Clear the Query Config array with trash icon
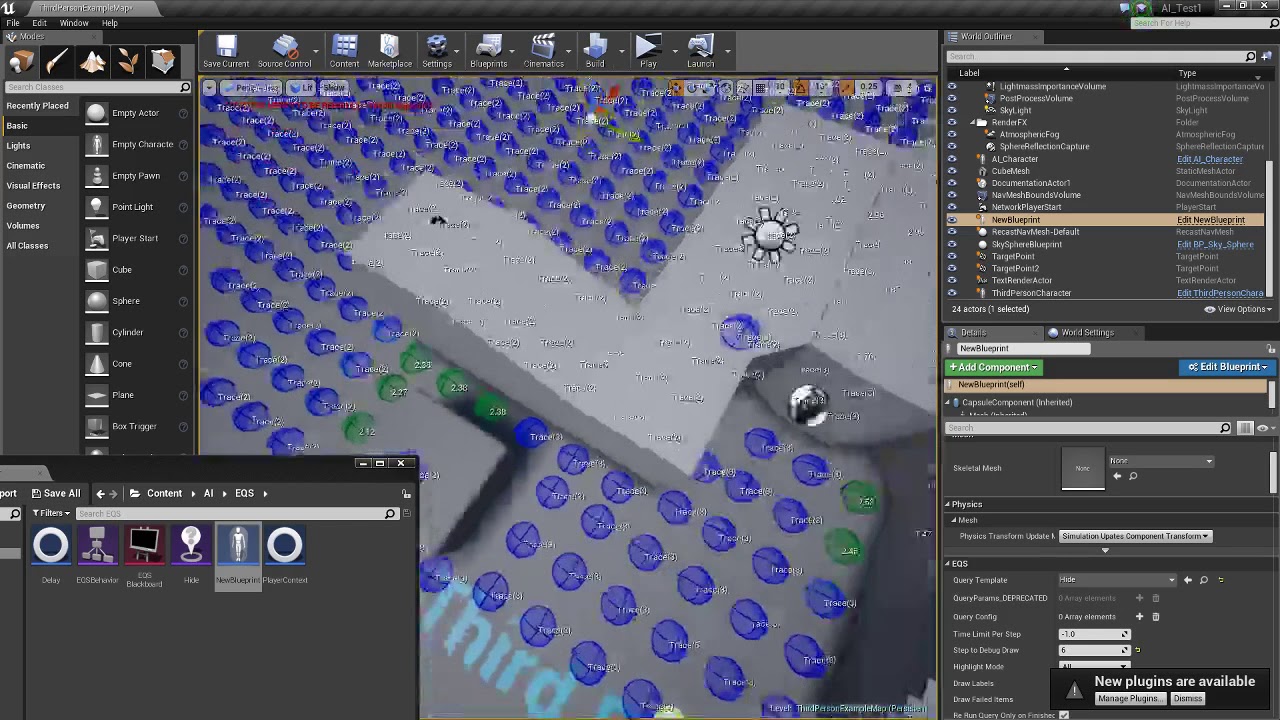Screen dimensions: 1280x720 [x=1156, y=617]
